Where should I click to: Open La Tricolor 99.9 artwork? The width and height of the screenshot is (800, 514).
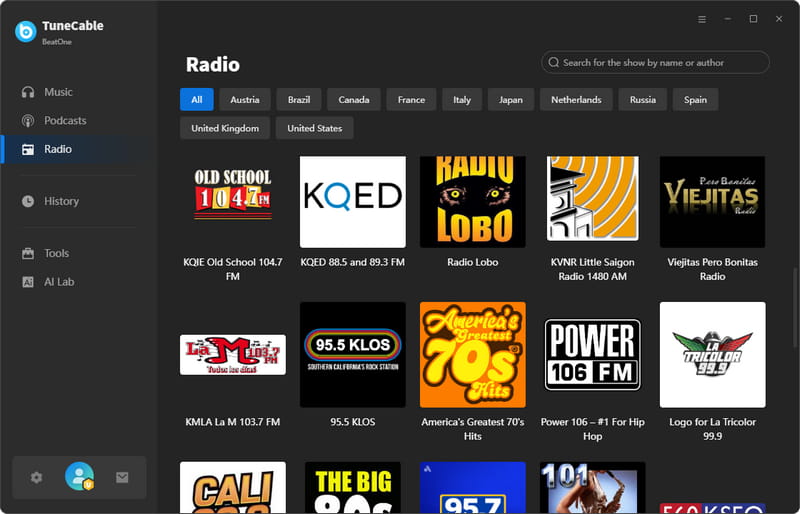pos(712,355)
